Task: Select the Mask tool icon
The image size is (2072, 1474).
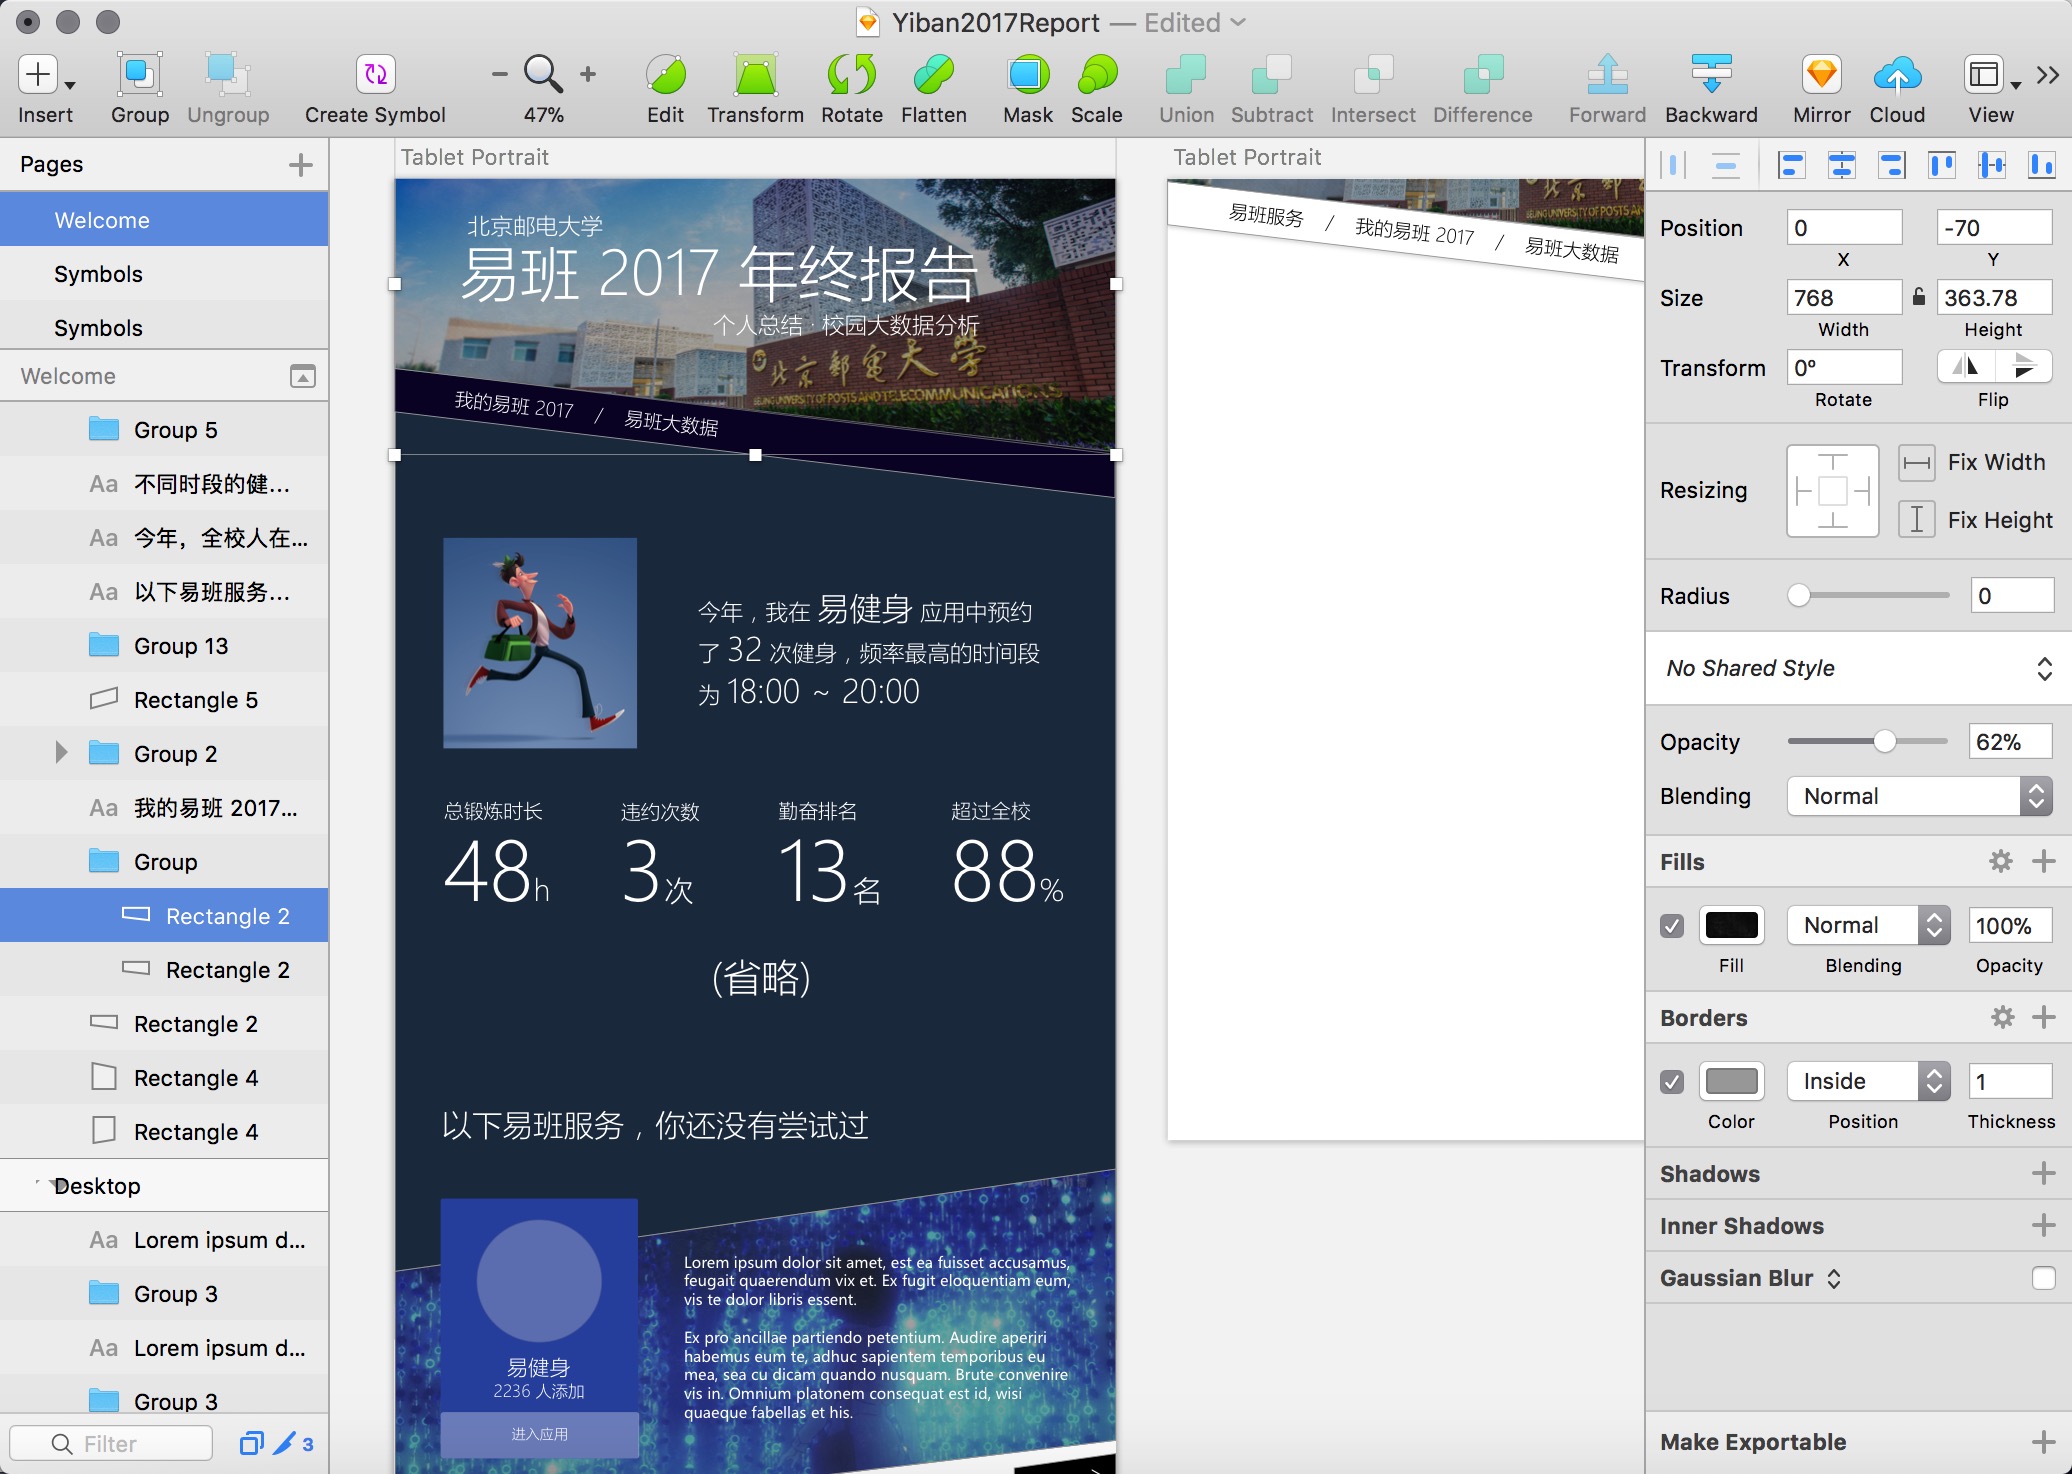Action: point(1027,74)
